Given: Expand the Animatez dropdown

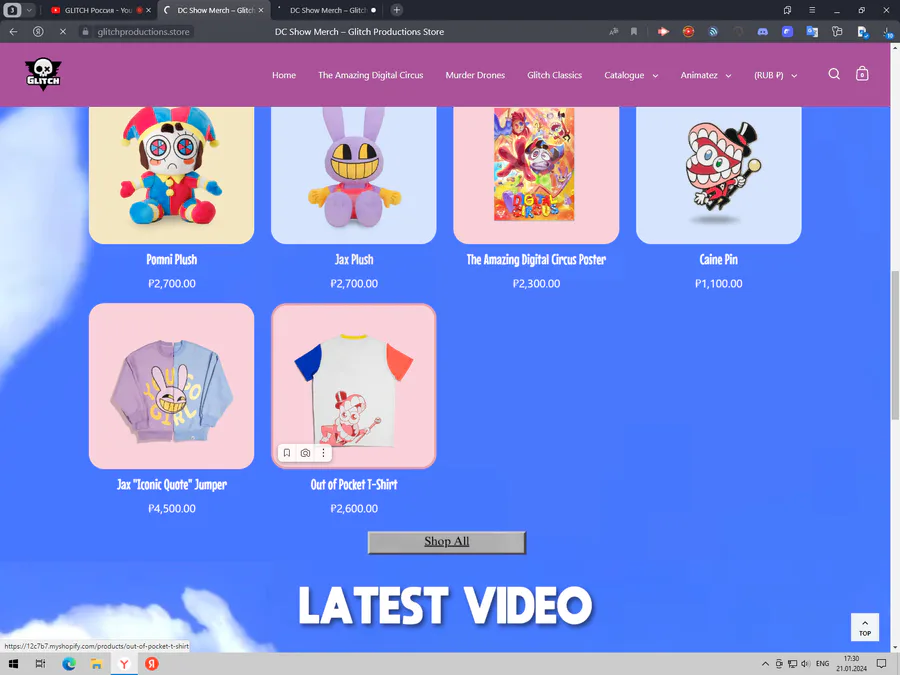Looking at the screenshot, I should coord(705,75).
